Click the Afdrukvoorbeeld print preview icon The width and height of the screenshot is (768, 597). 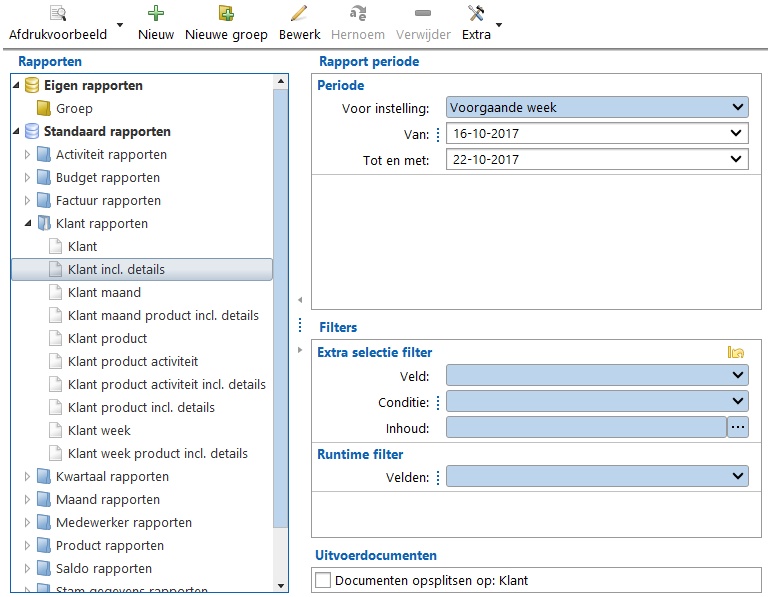tap(58, 14)
